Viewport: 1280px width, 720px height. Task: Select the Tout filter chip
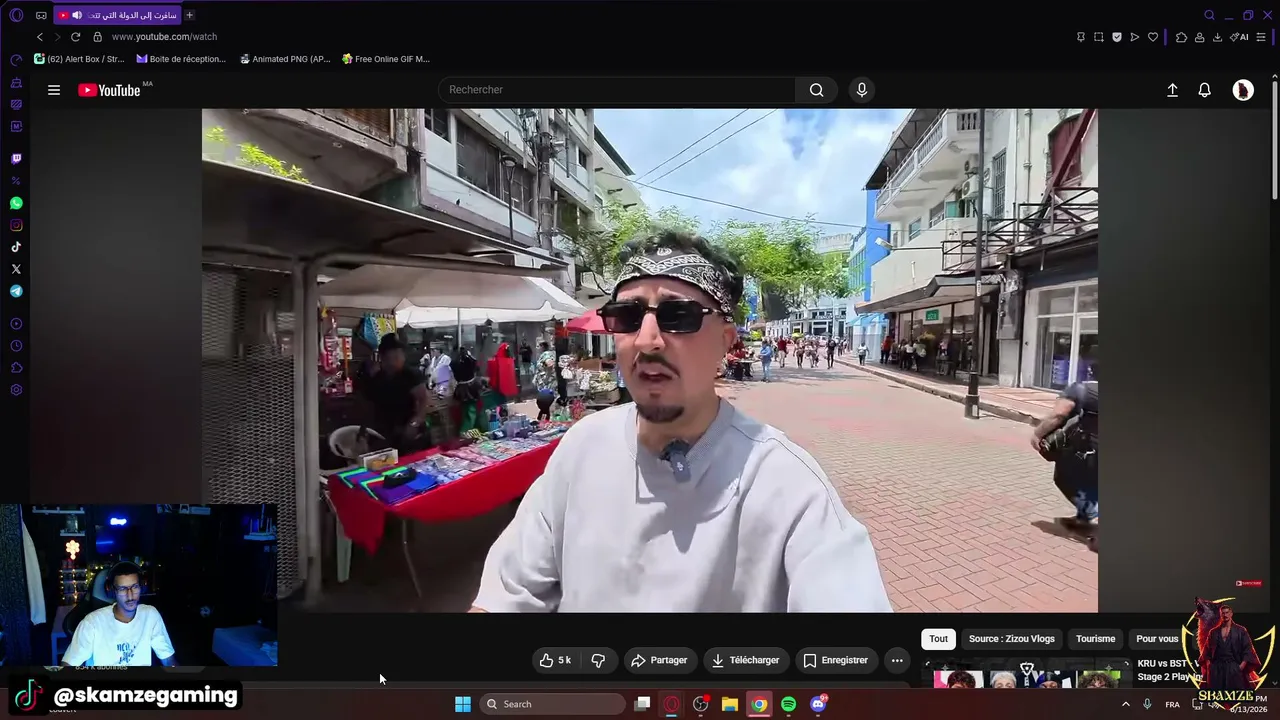(938, 639)
